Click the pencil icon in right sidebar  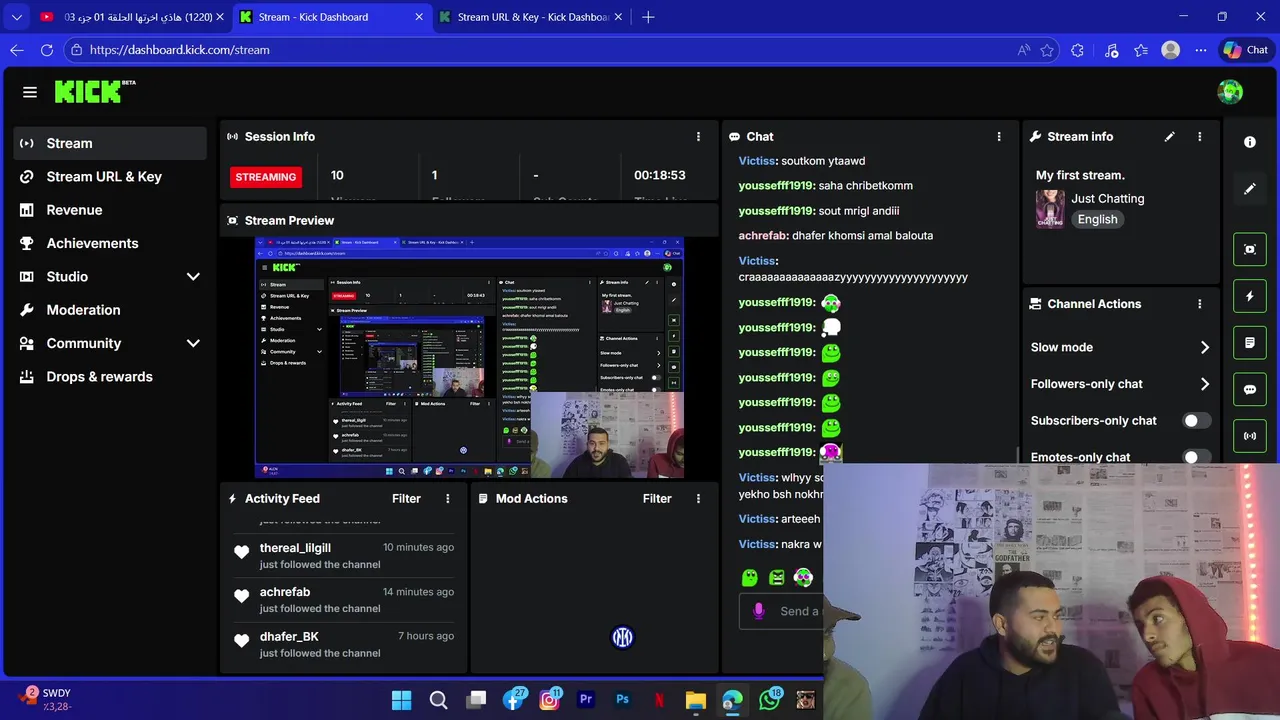coord(1250,188)
